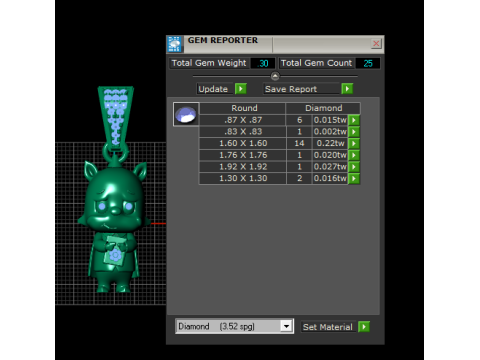Click the green arrow for the .83 X .83 row
The width and height of the screenshot is (480, 360).
[x=354, y=132]
